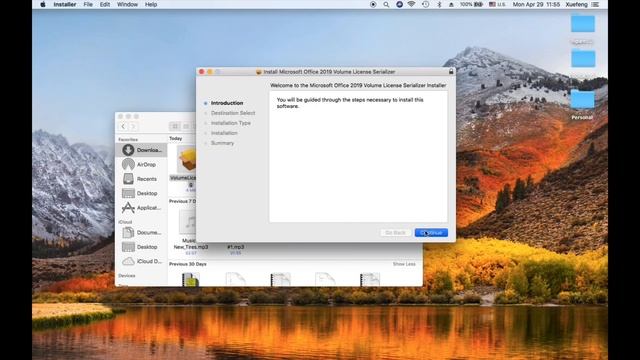The width and height of the screenshot is (640, 360).
Task: Open Notification Center list icon
Action: pos(596,4)
